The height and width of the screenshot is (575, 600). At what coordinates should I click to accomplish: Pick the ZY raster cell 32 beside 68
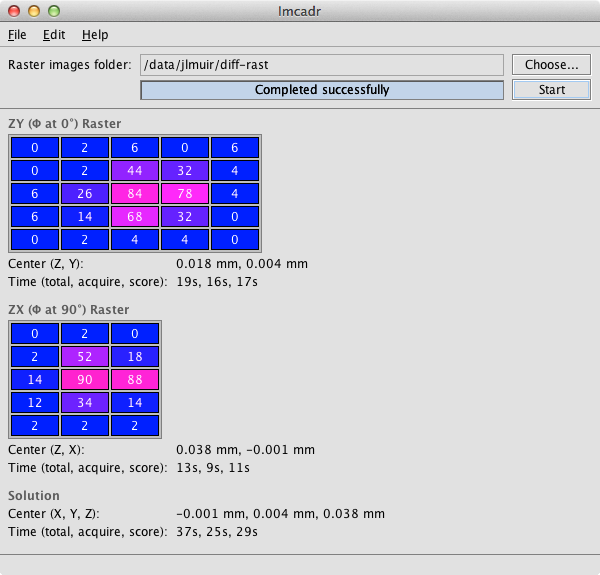(185, 217)
